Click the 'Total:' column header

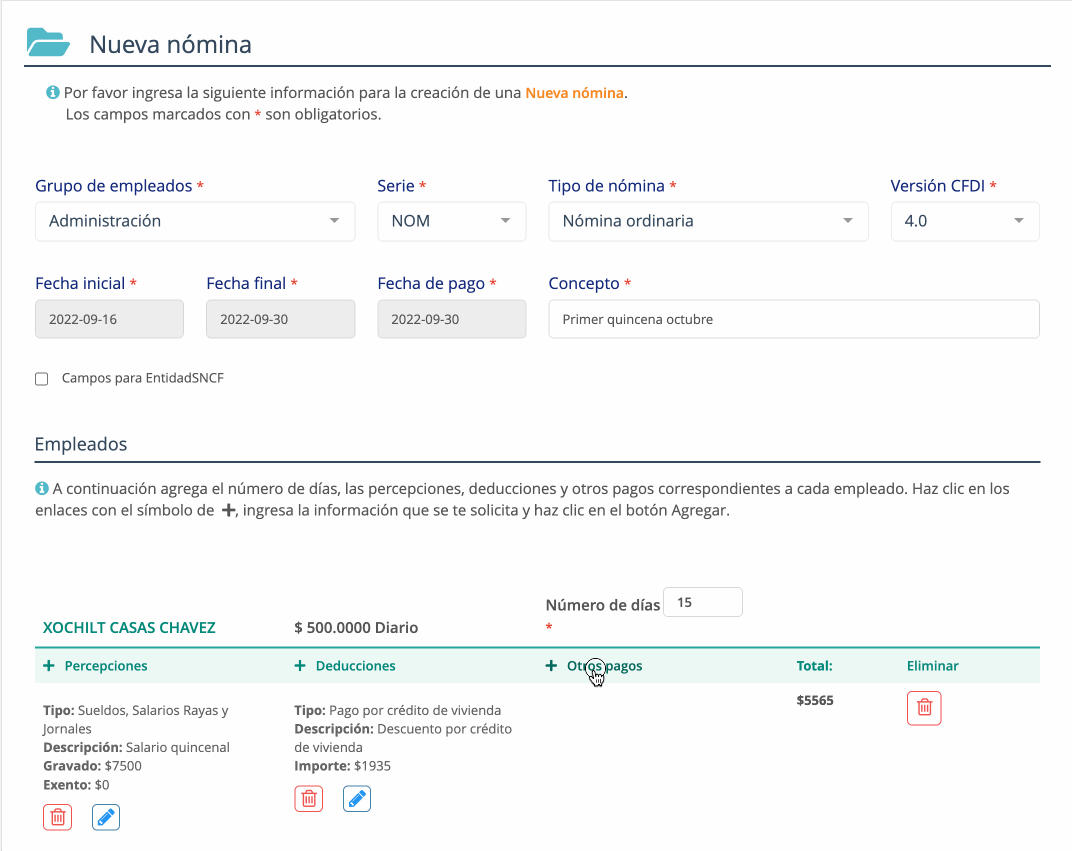(814, 666)
